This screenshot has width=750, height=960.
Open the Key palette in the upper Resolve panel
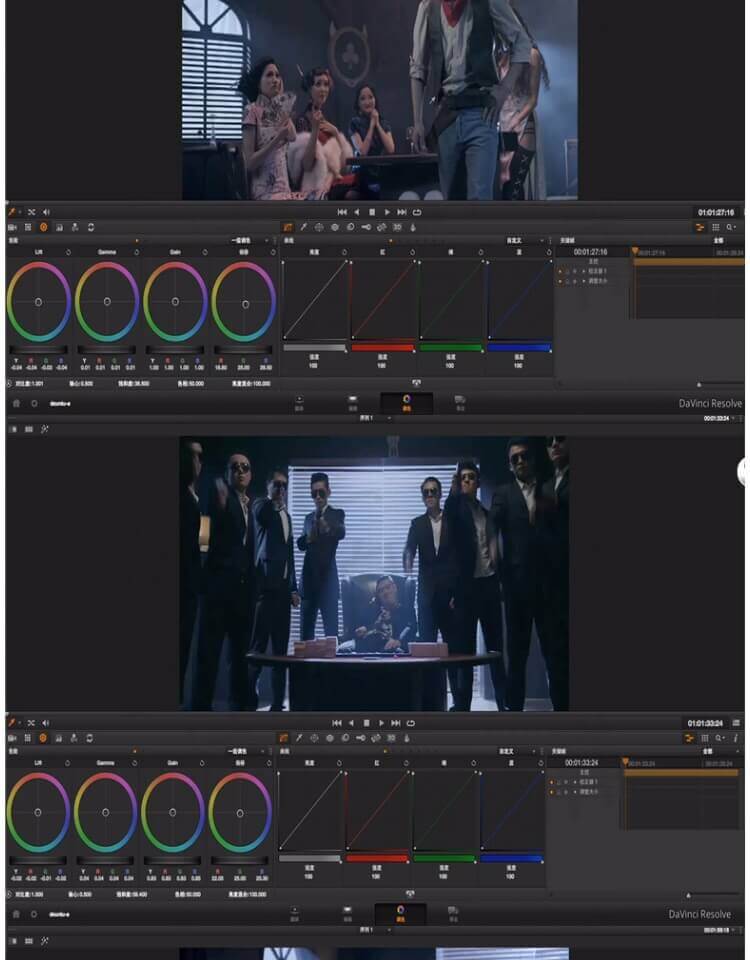click(x=366, y=227)
